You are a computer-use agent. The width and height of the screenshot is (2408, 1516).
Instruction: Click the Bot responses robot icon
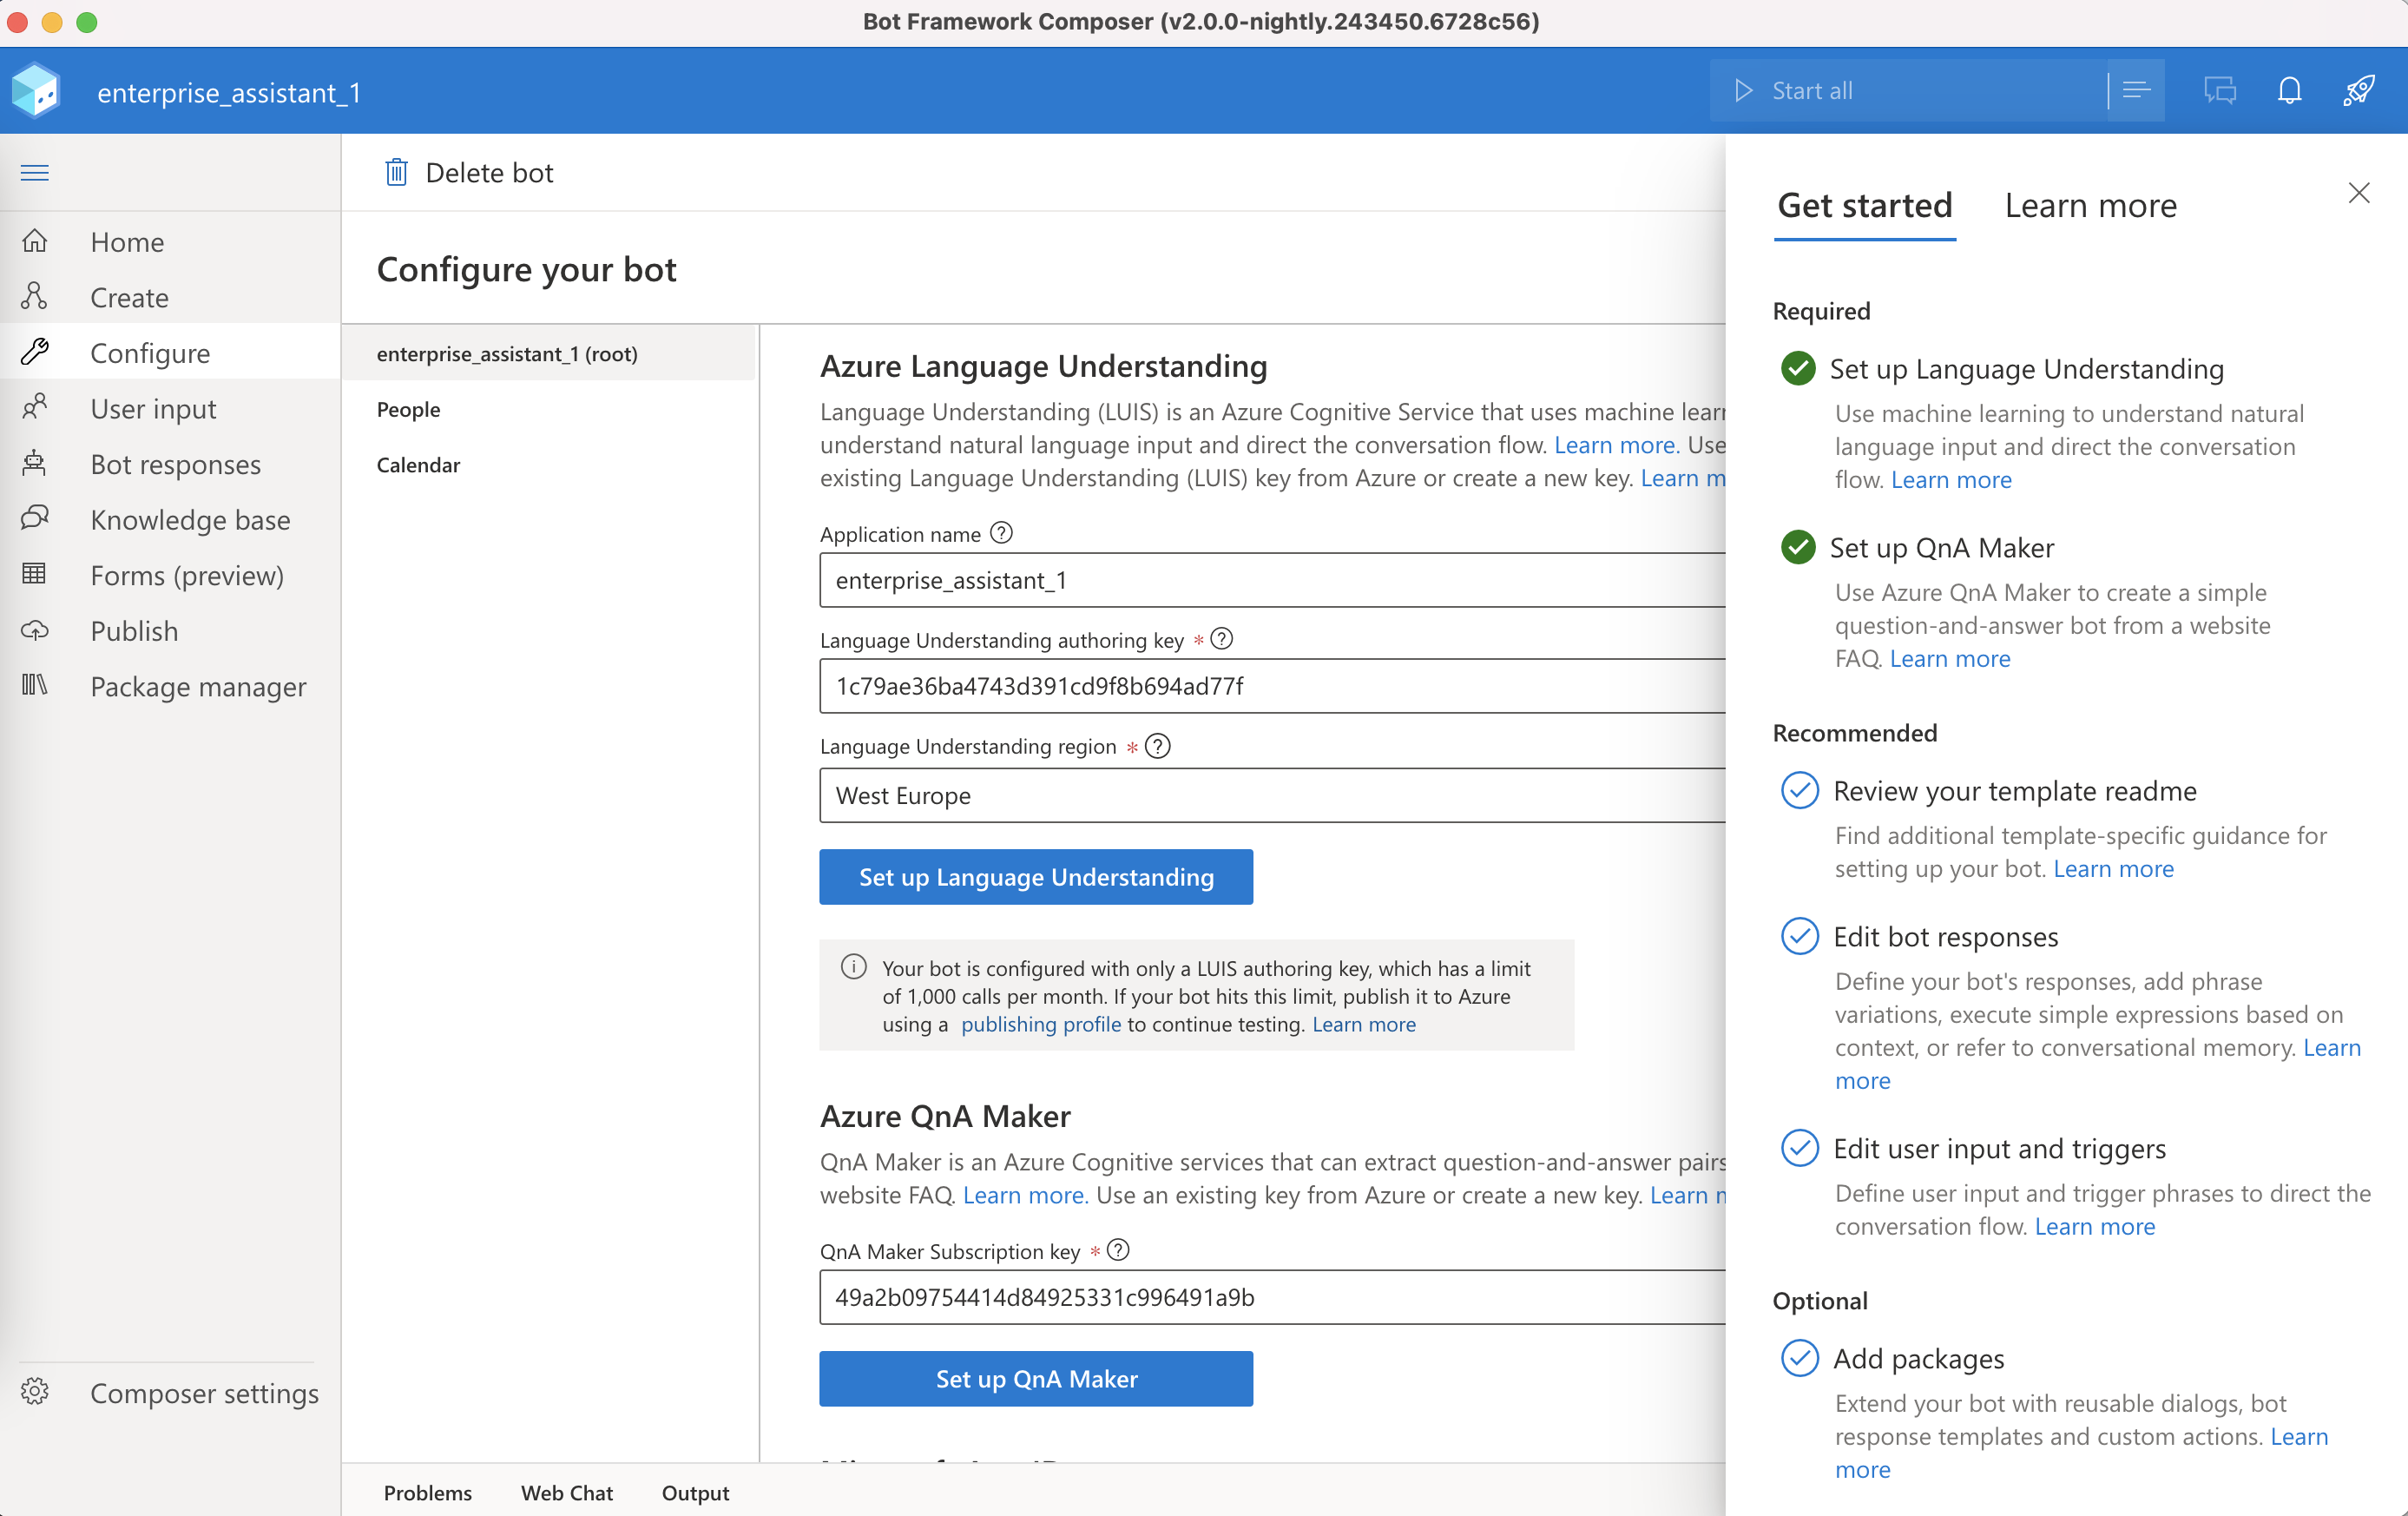point(34,464)
